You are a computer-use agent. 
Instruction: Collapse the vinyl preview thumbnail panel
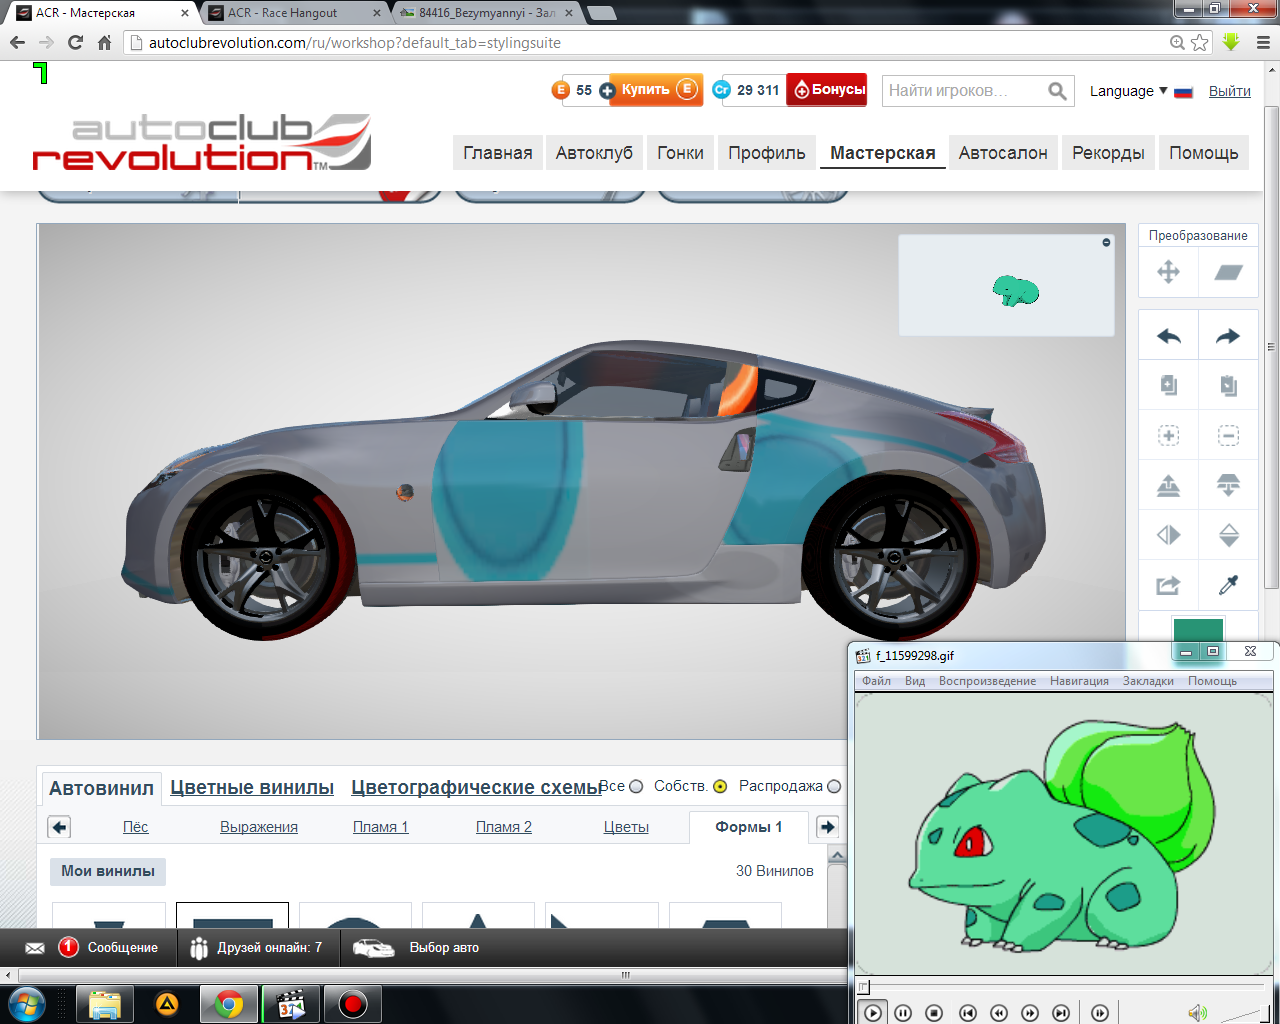coord(1106,243)
